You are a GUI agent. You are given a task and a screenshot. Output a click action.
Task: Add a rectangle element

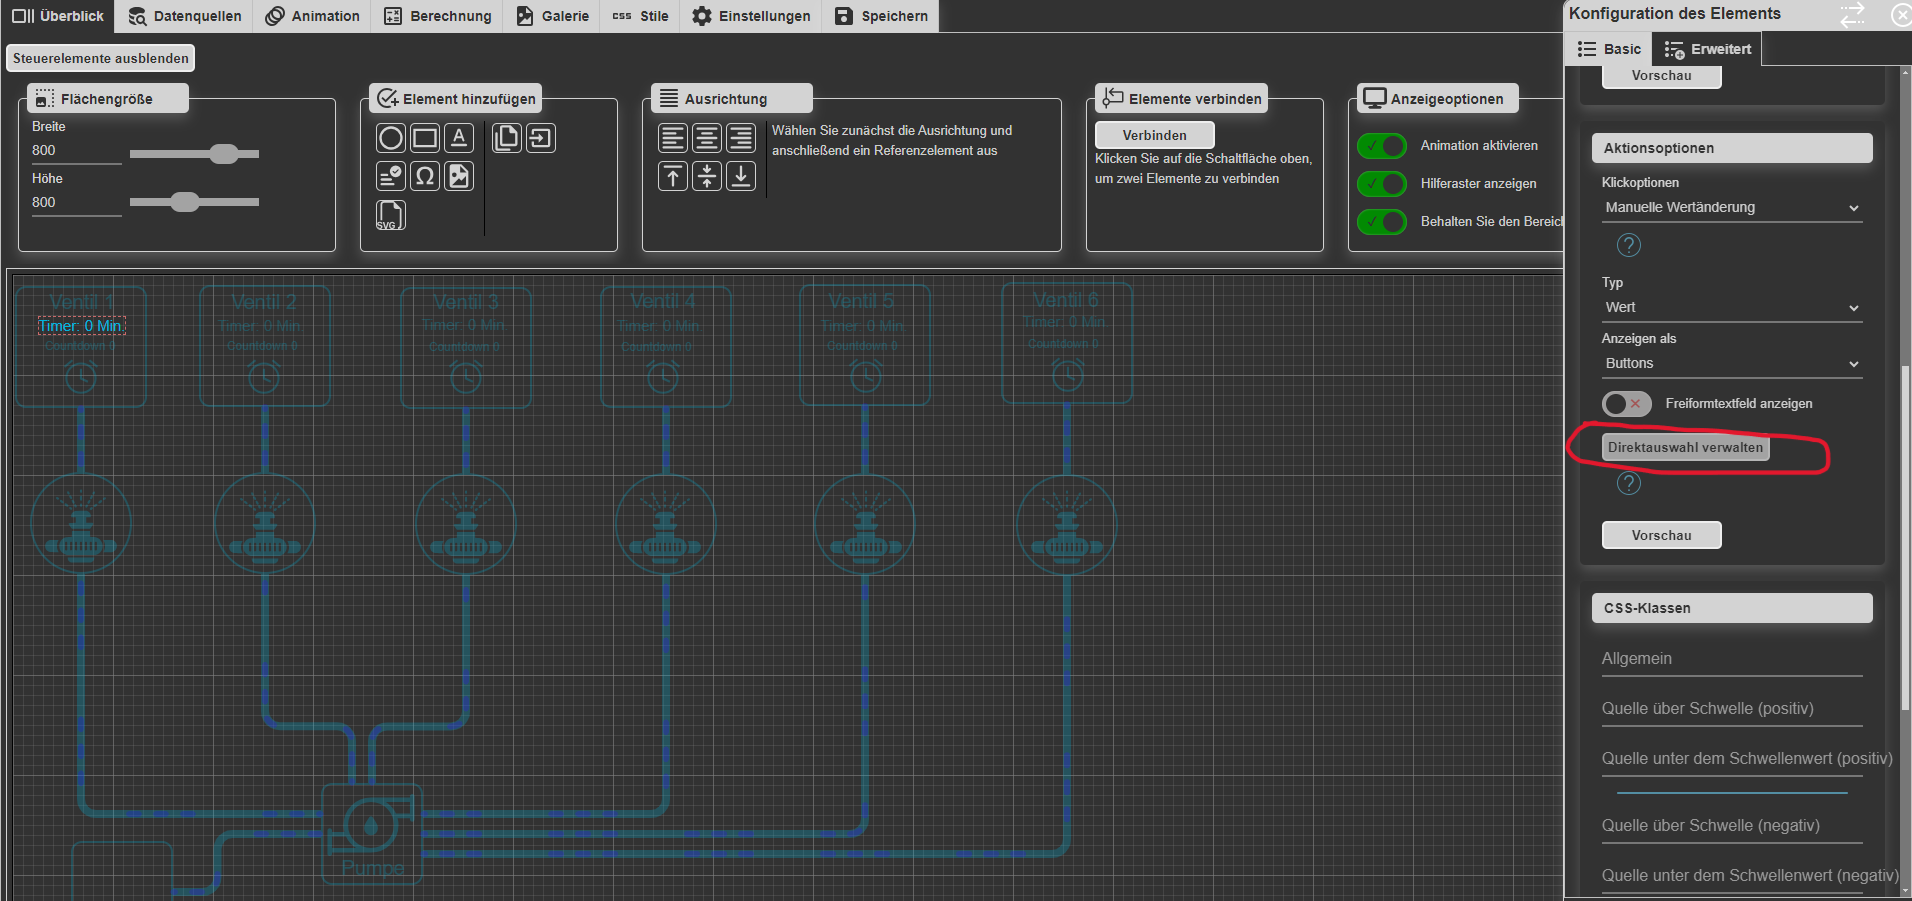click(425, 138)
